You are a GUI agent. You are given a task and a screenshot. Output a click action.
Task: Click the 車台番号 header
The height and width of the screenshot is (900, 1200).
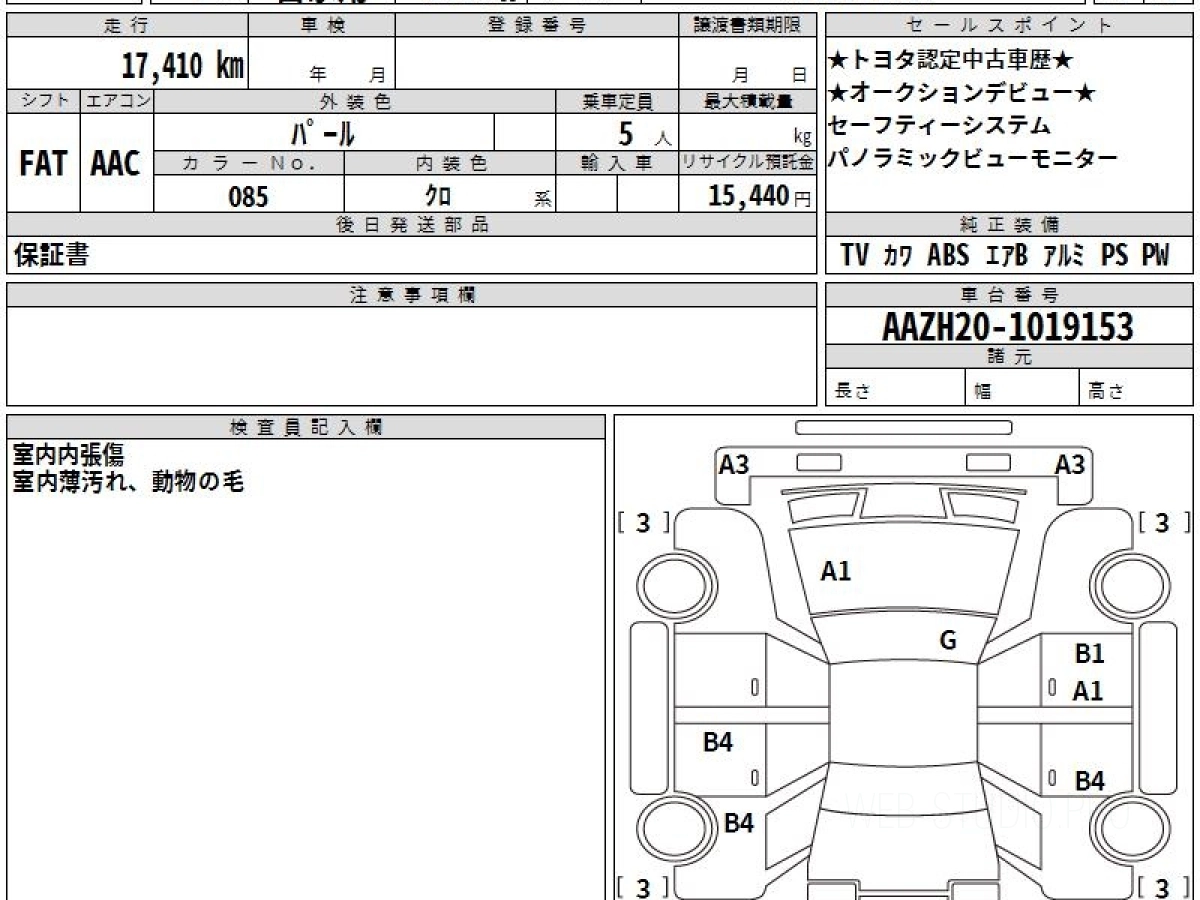[x=1009, y=295]
